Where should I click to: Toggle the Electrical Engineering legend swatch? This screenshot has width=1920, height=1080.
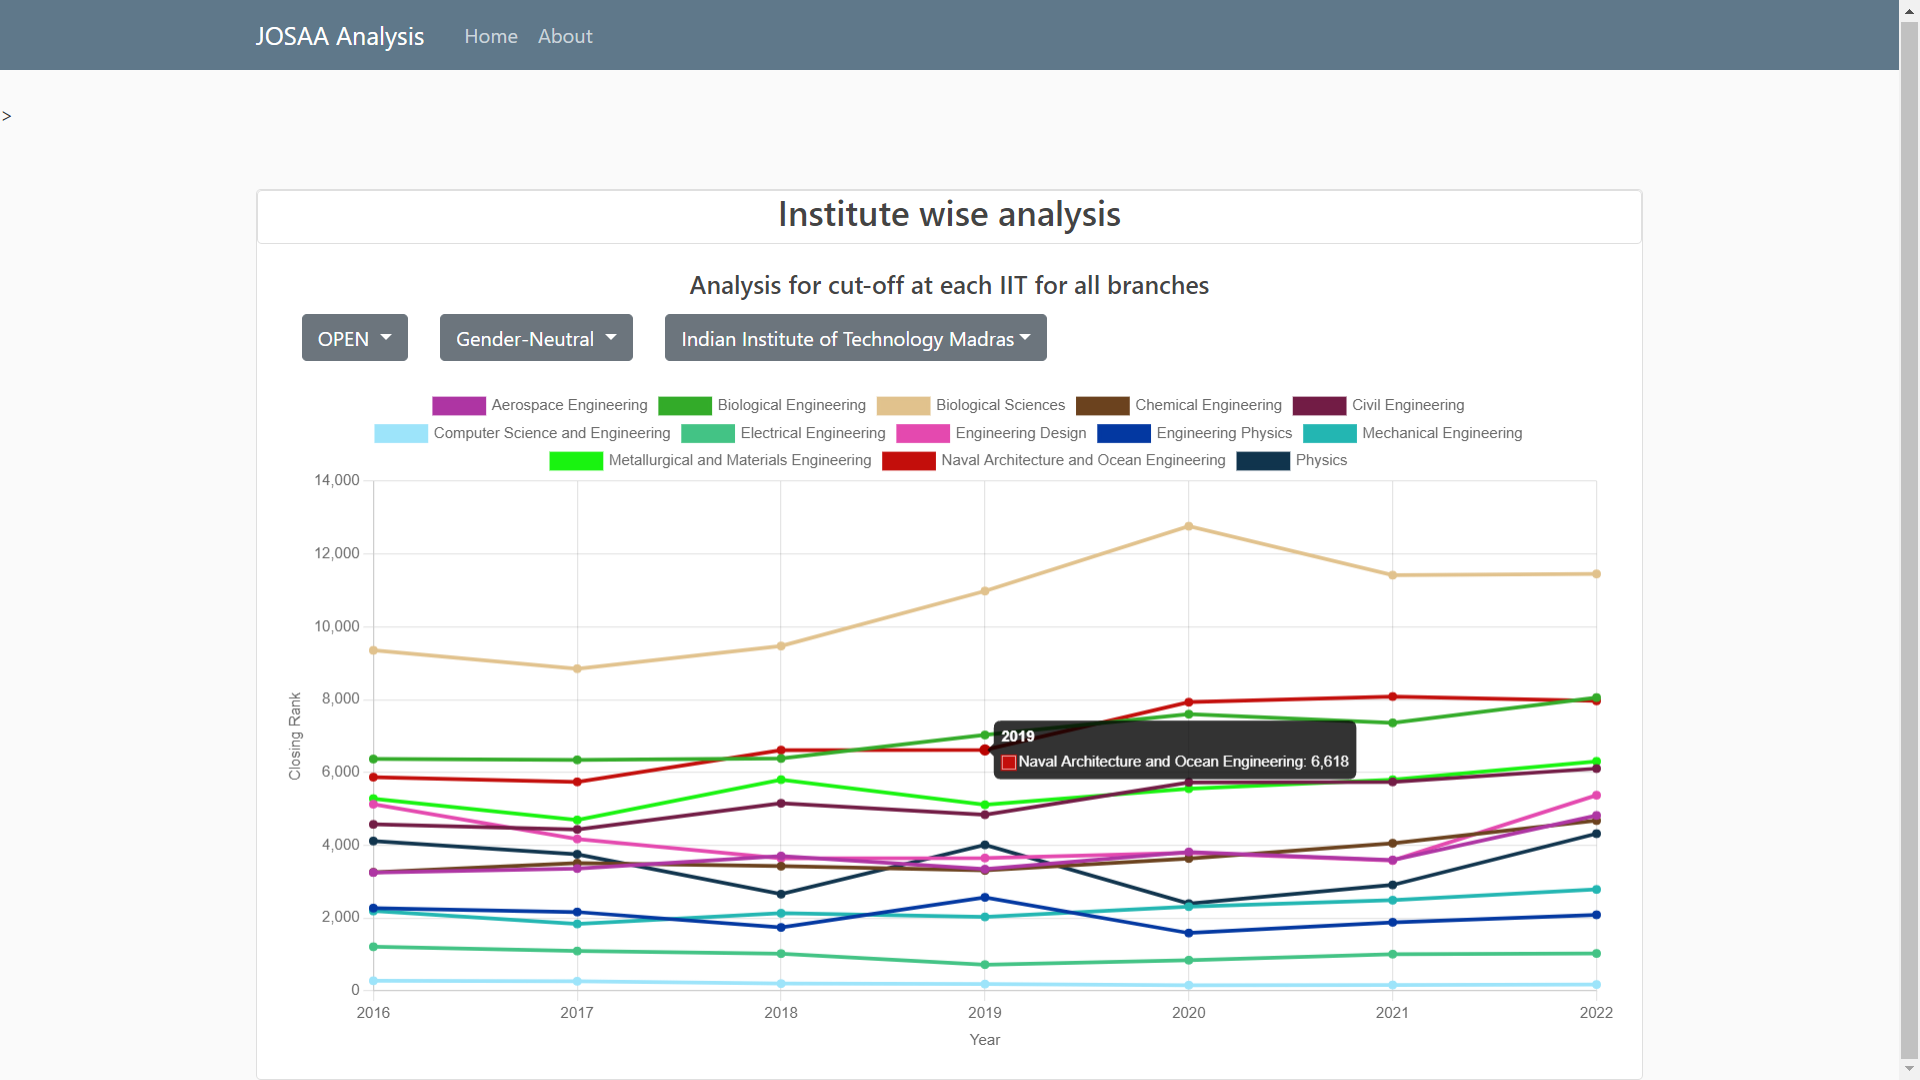706,433
